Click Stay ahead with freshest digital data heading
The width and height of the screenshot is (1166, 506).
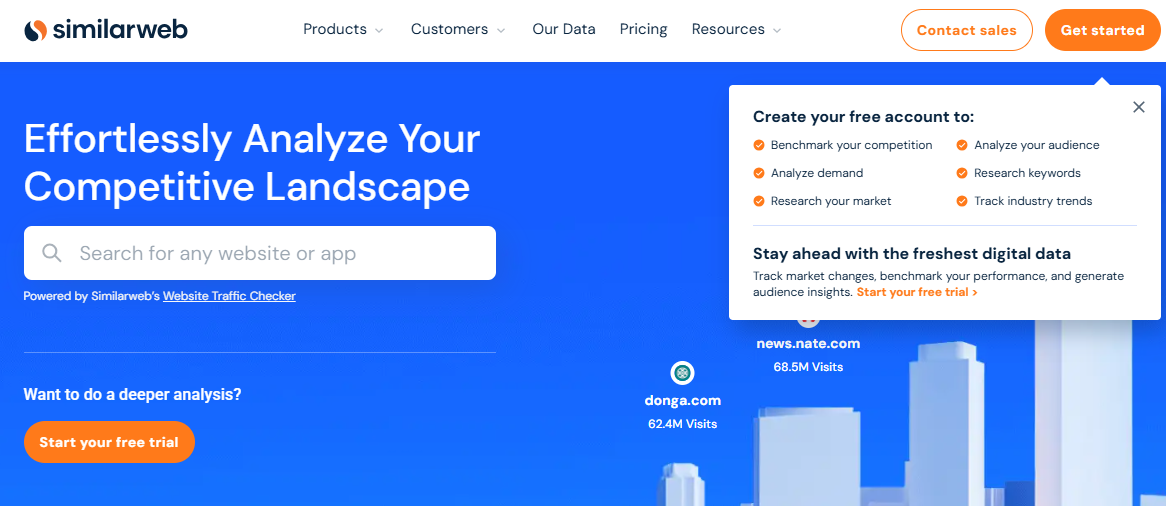click(x=912, y=253)
